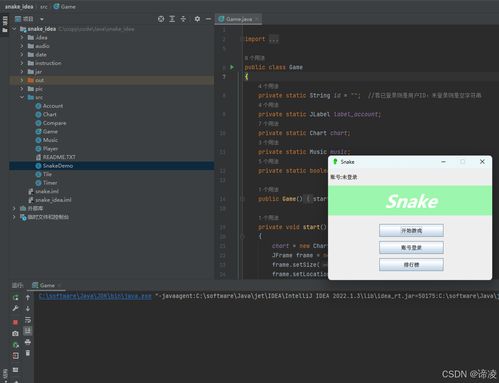Collapse all nodes in project tree
This screenshot has height=383, width=499.
pyautogui.click(x=183, y=19)
